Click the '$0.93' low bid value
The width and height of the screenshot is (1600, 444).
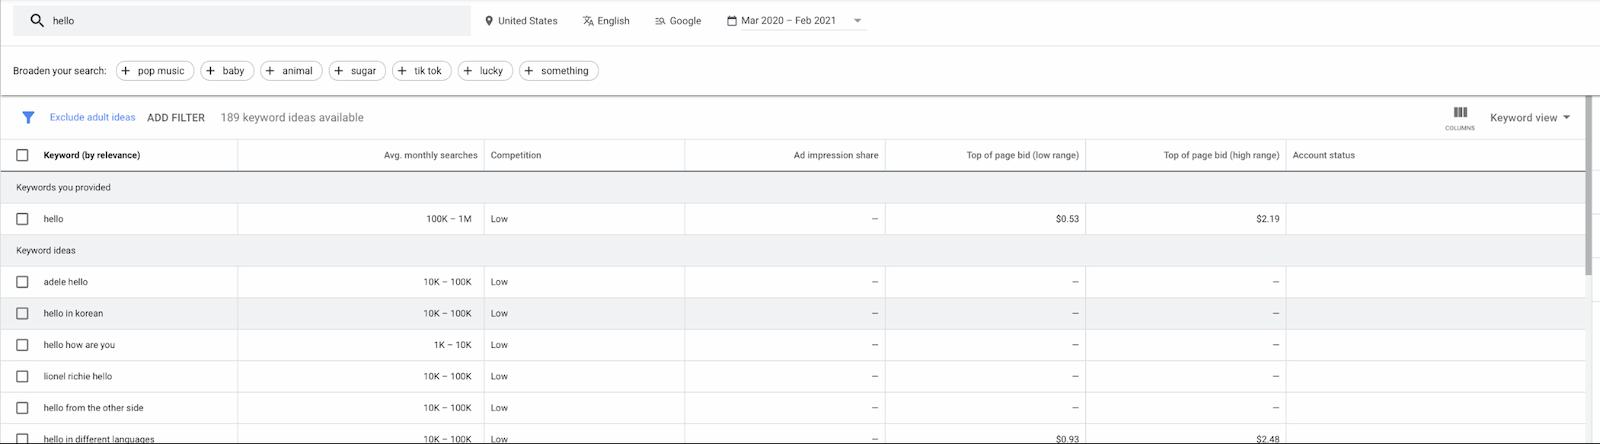point(1067,439)
